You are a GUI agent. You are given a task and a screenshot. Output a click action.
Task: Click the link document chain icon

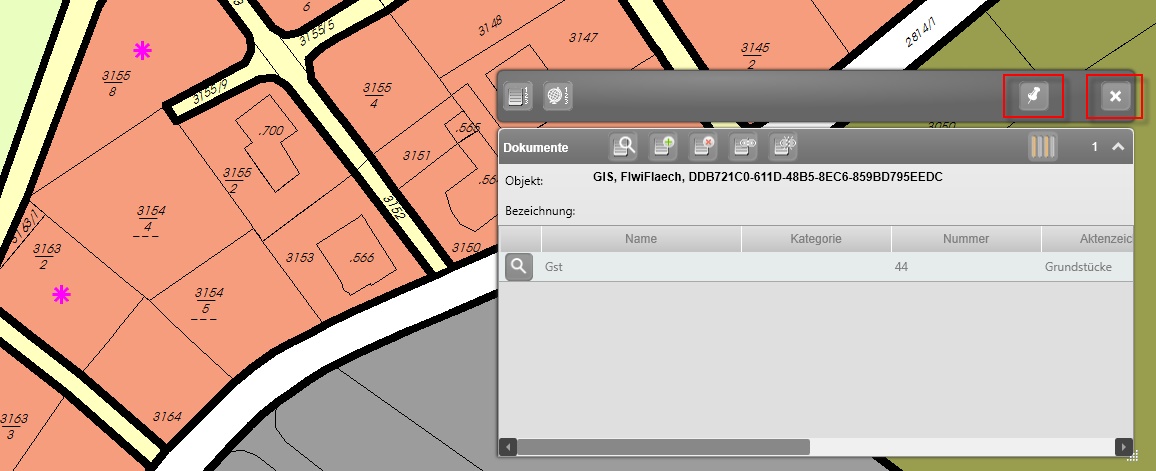point(743,147)
